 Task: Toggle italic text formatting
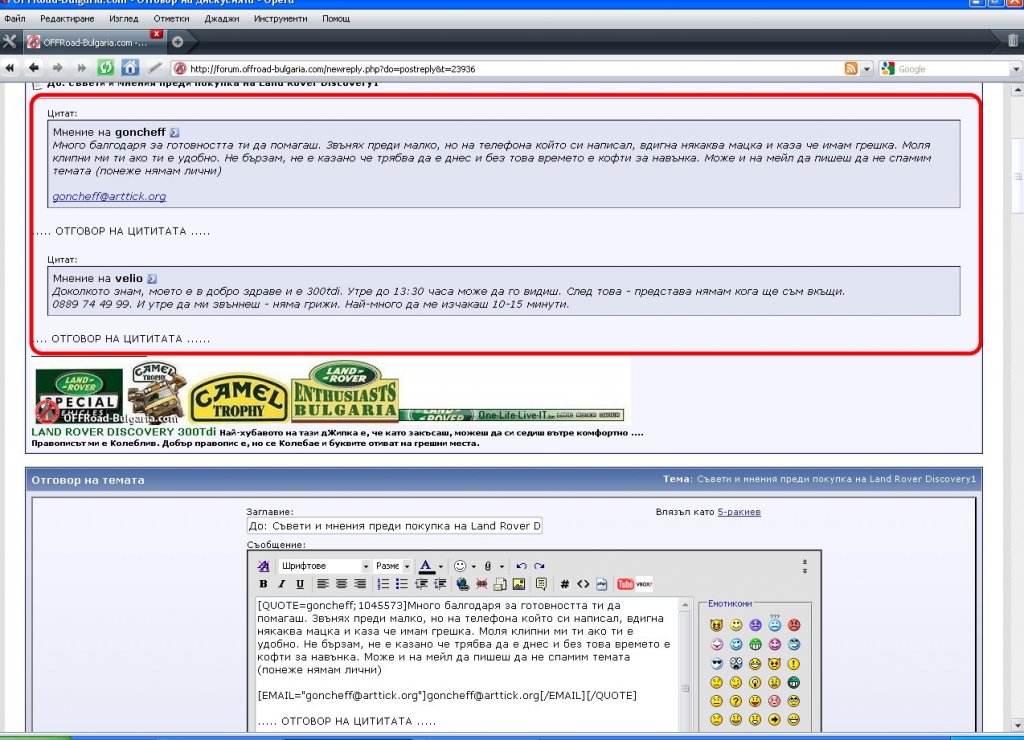[282, 584]
